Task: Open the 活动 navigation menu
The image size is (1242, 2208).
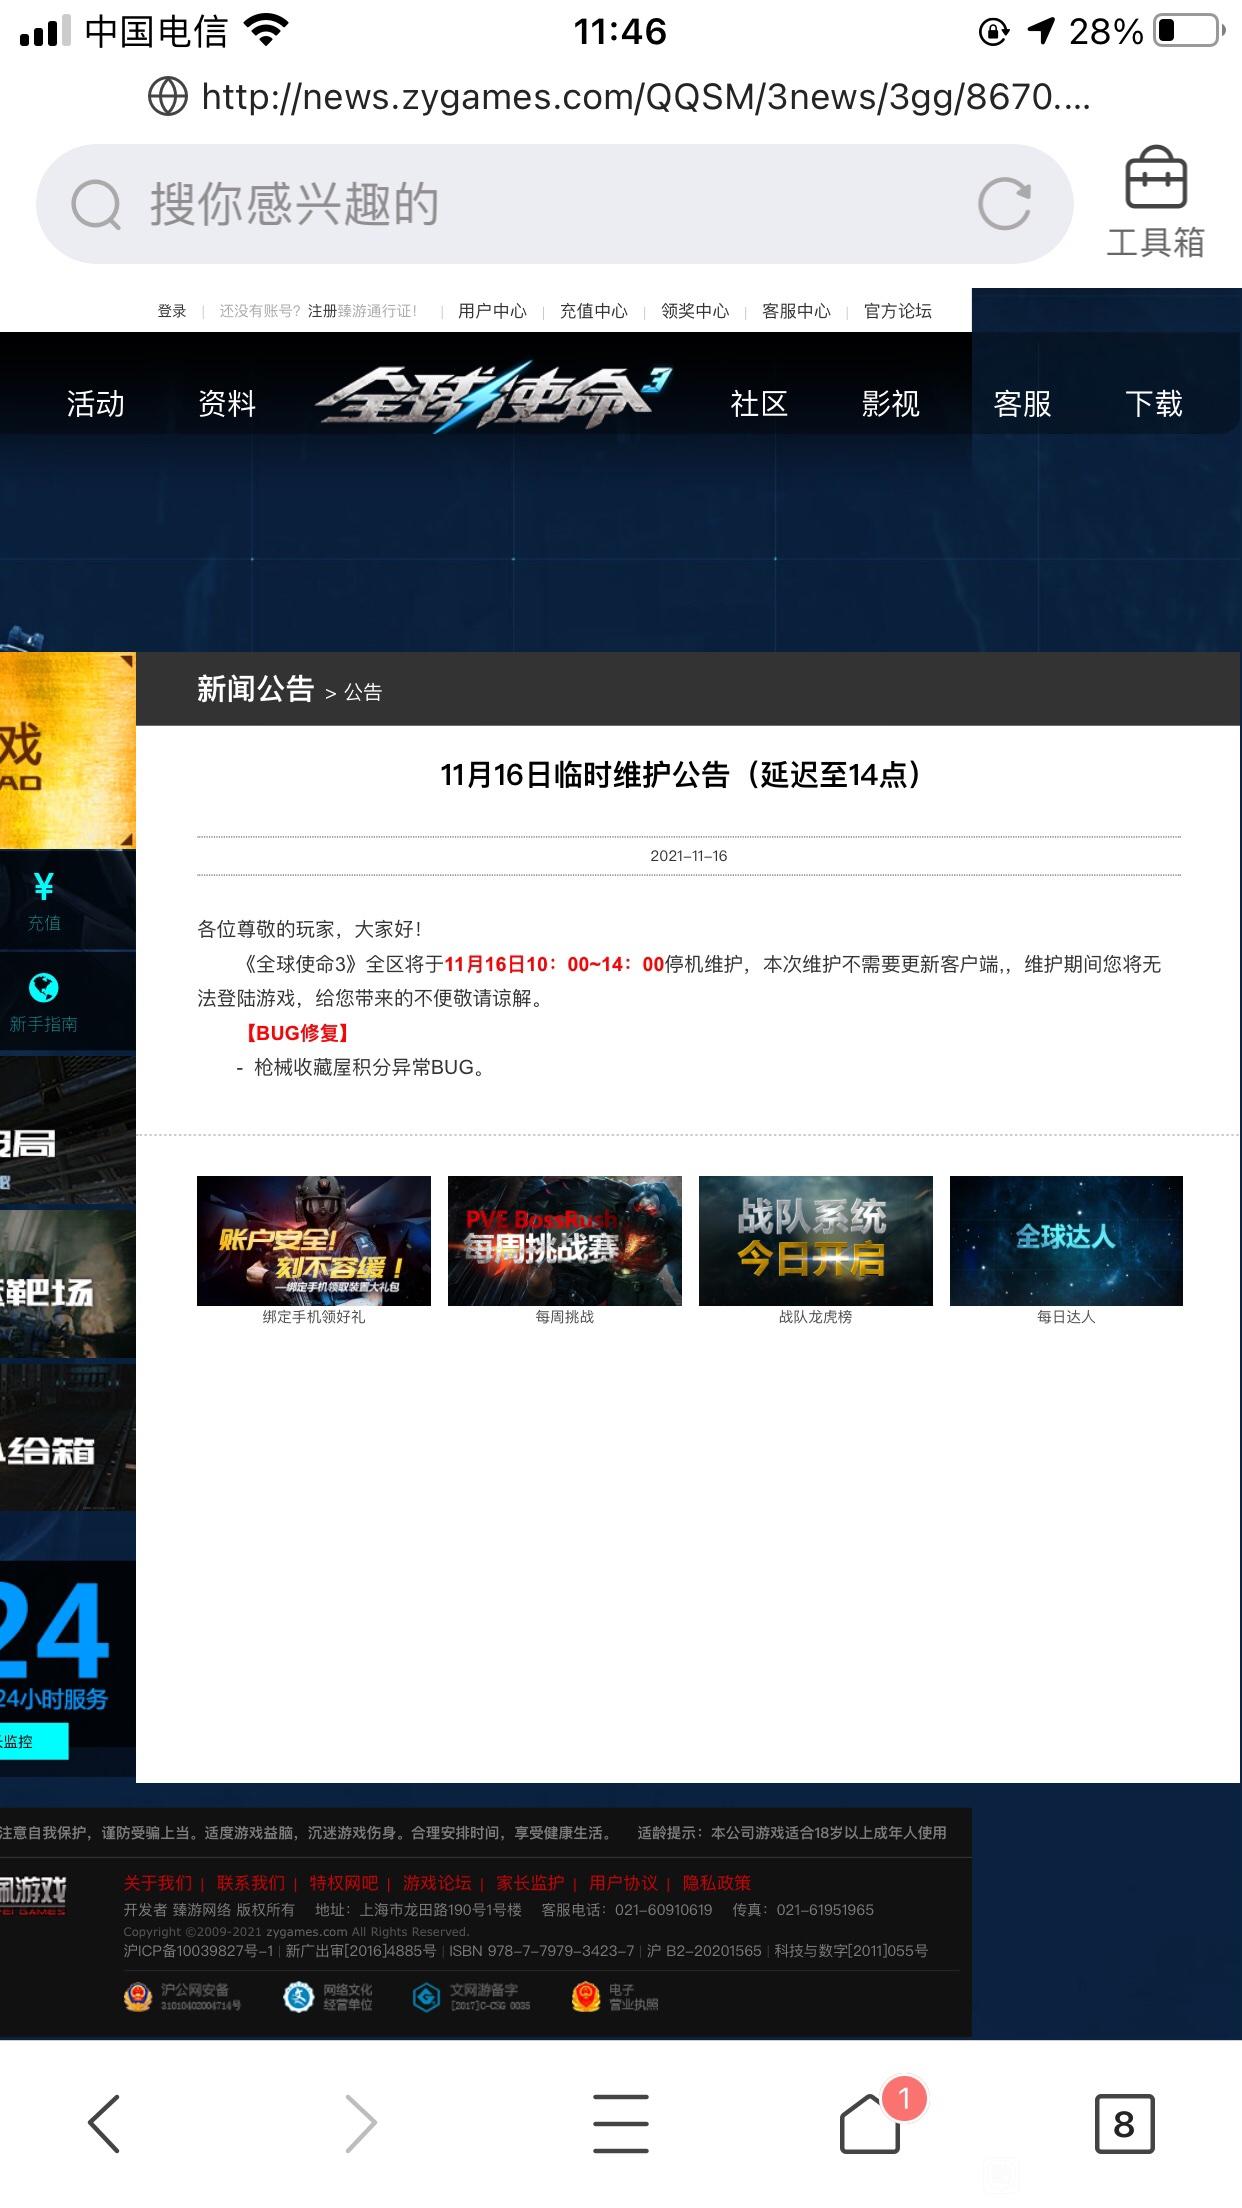Action: pos(96,404)
